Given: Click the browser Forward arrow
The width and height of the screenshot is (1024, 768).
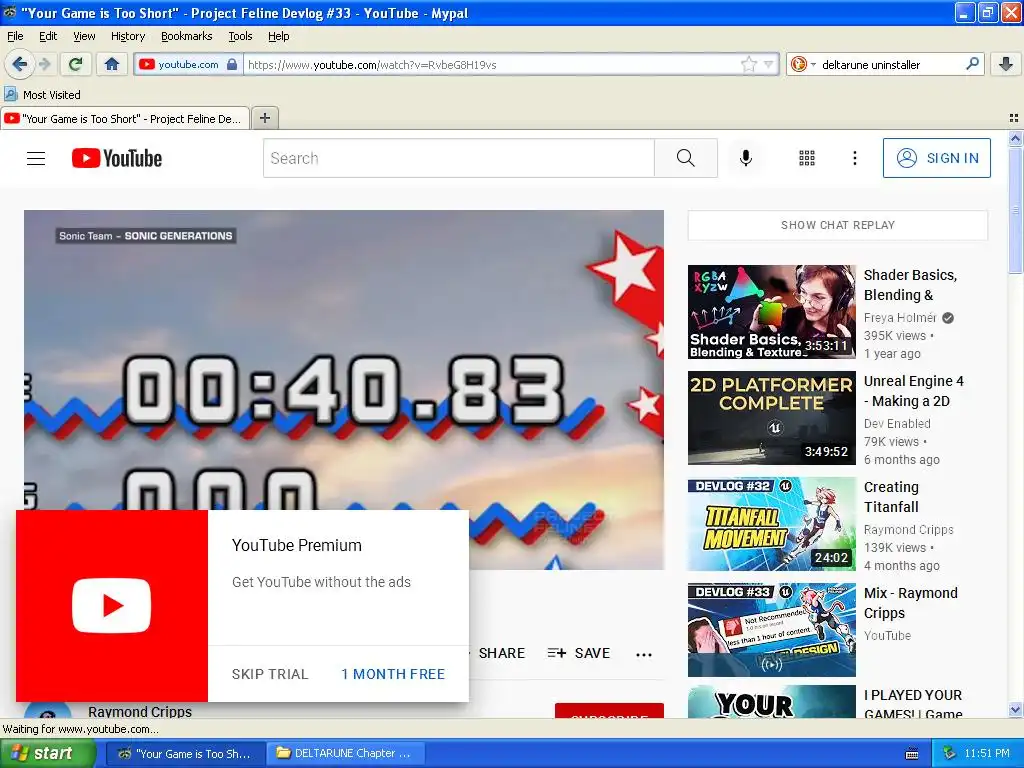Looking at the screenshot, I should pos(44,64).
